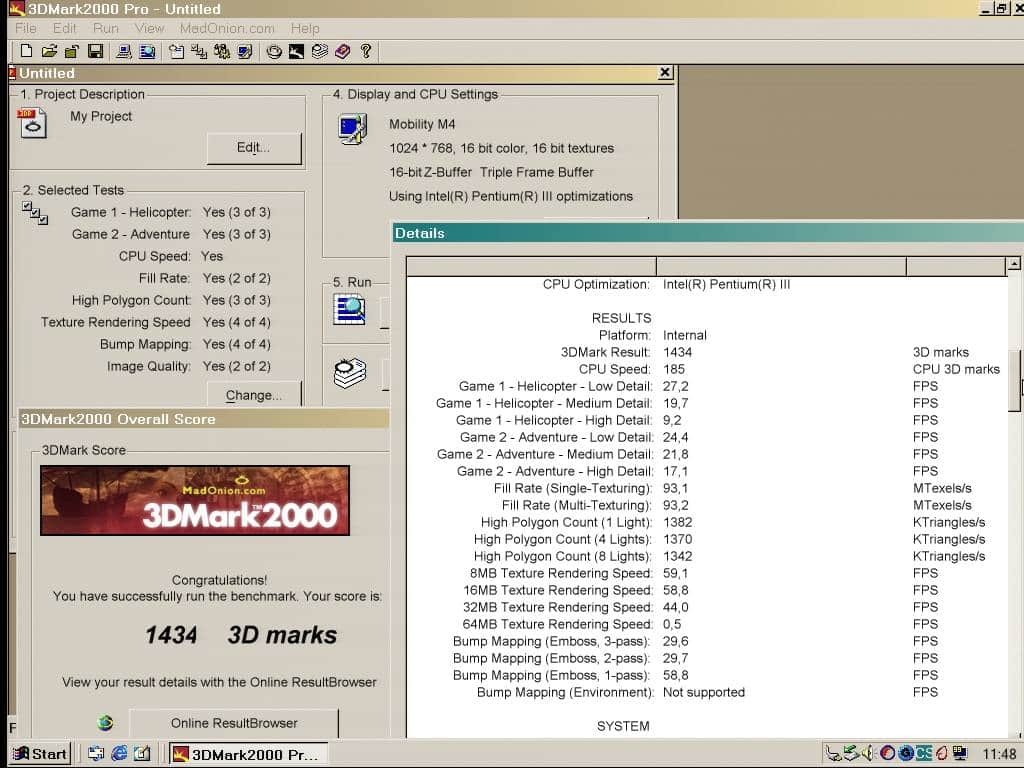Click the Project Description document icon
Viewport: 1024px width, 768px height.
pyautogui.click(x=32, y=123)
